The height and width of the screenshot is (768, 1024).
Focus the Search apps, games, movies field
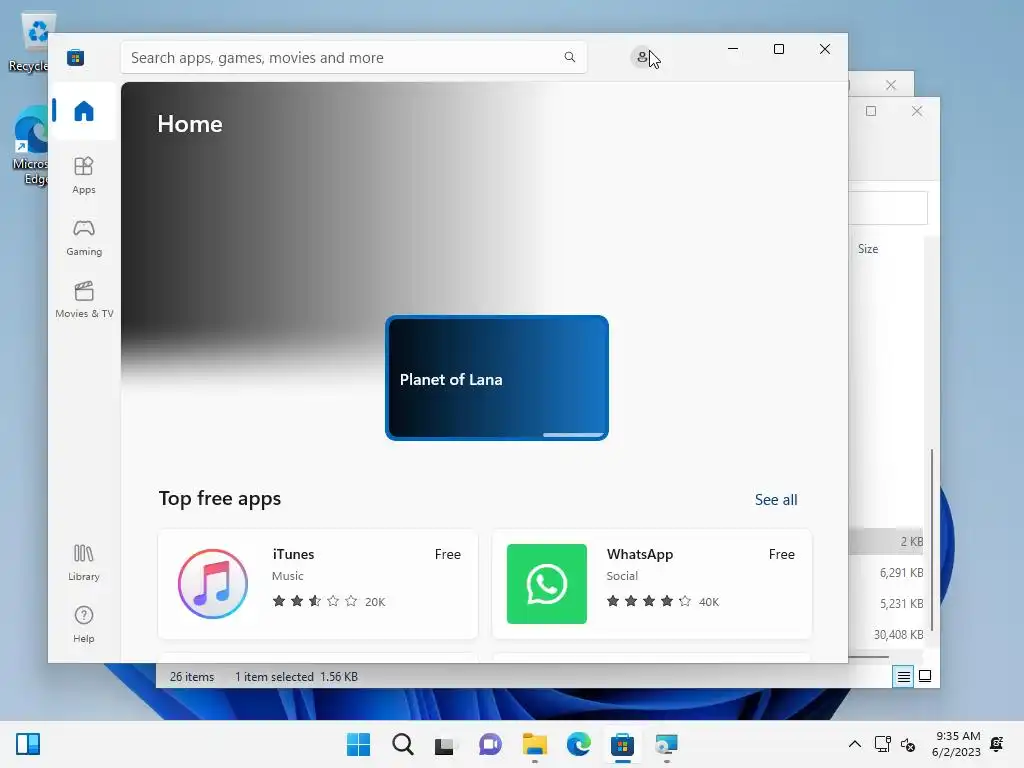pyautogui.click(x=353, y=57)
